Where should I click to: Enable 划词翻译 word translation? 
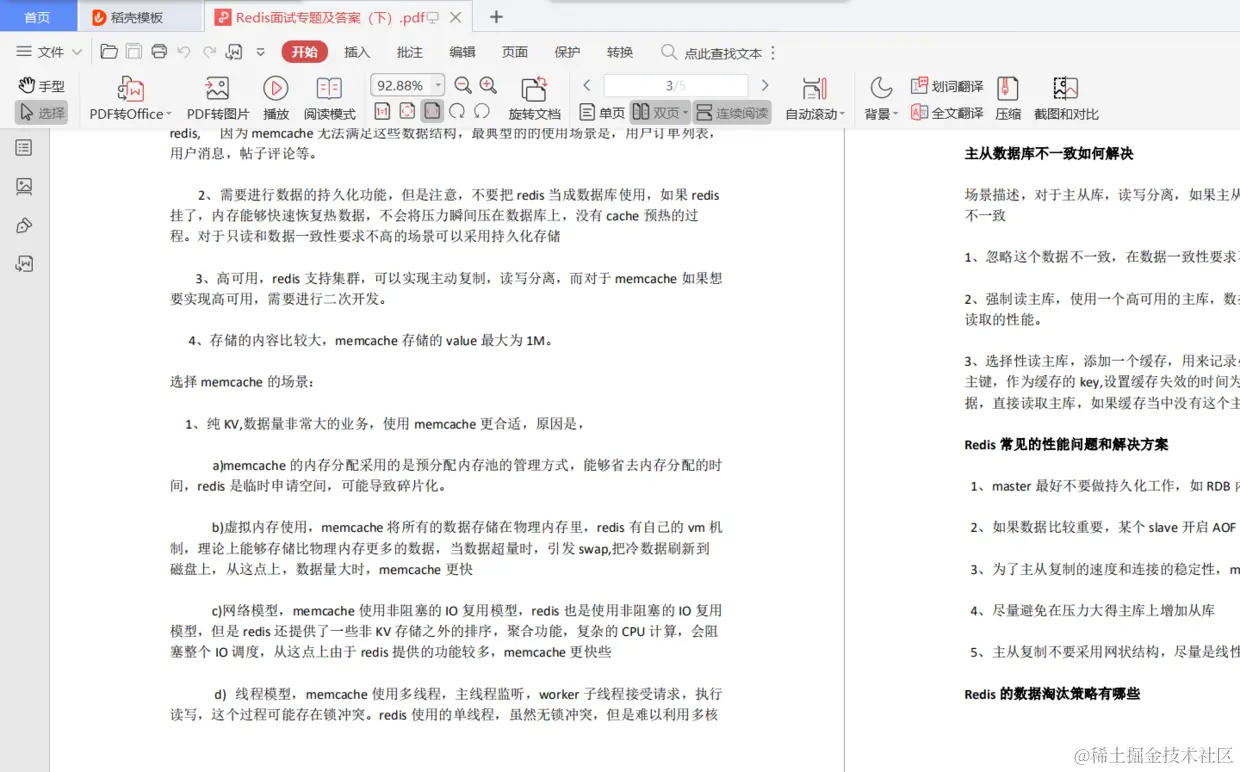pyautogui.click(x=947, y=86)
